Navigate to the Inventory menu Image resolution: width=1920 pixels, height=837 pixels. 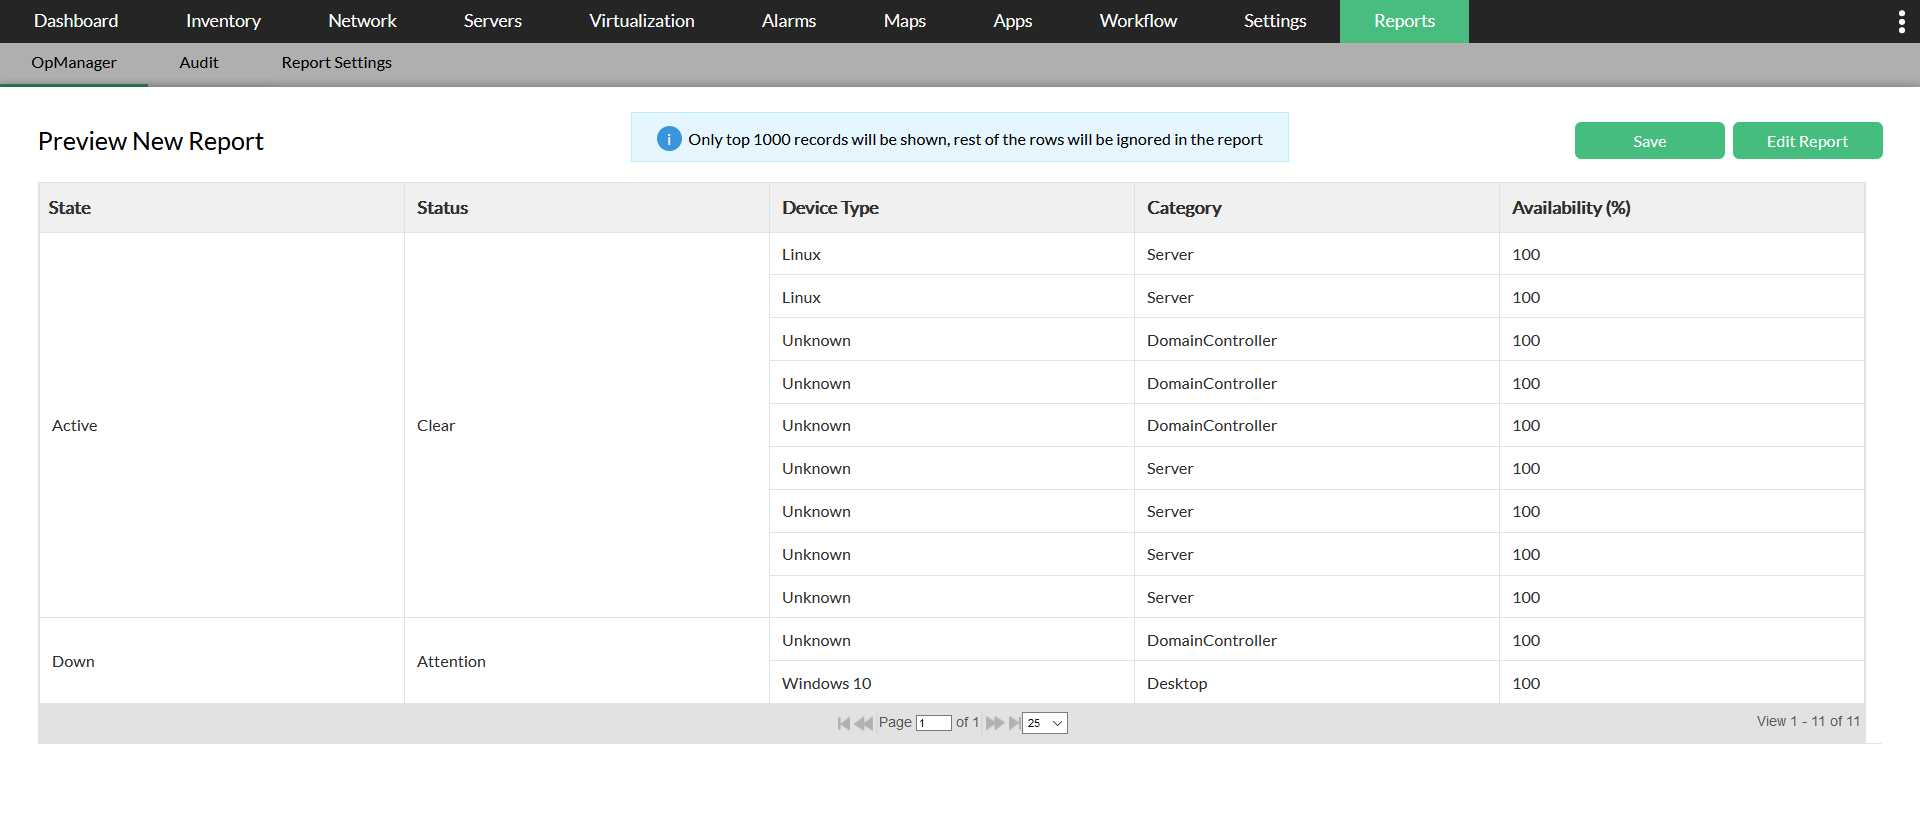point(223,21)
